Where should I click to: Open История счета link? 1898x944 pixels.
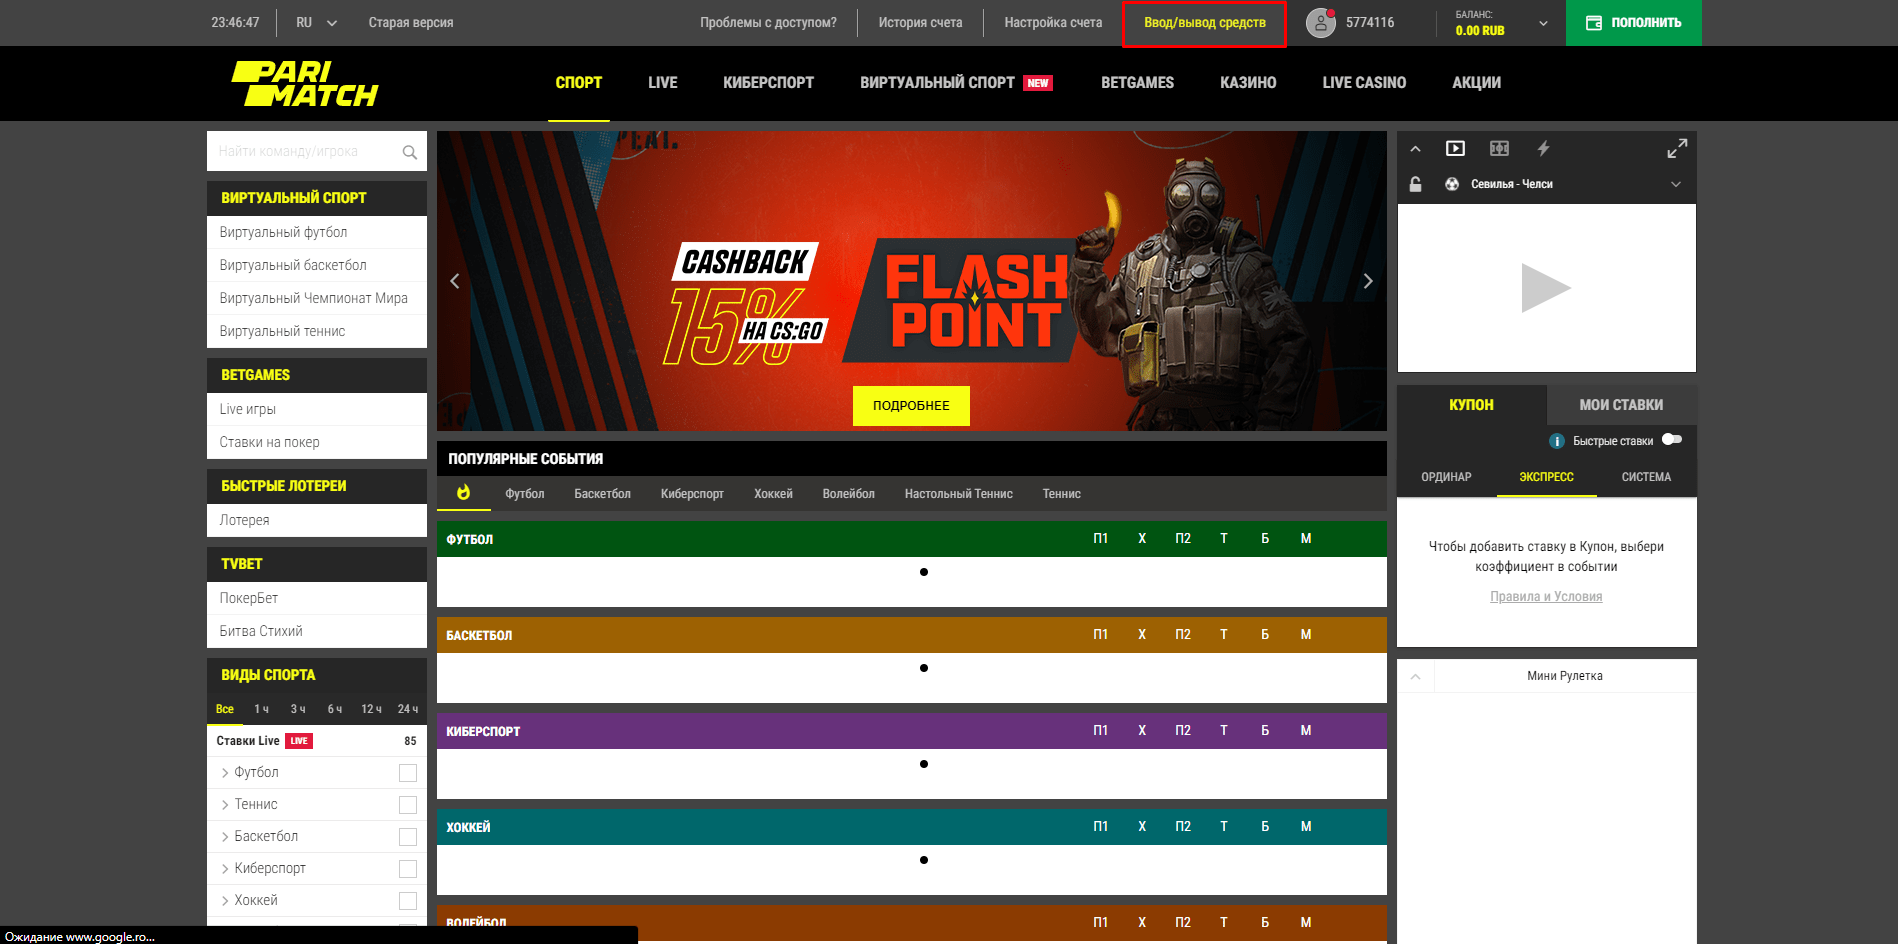click(x=920, y=22)
